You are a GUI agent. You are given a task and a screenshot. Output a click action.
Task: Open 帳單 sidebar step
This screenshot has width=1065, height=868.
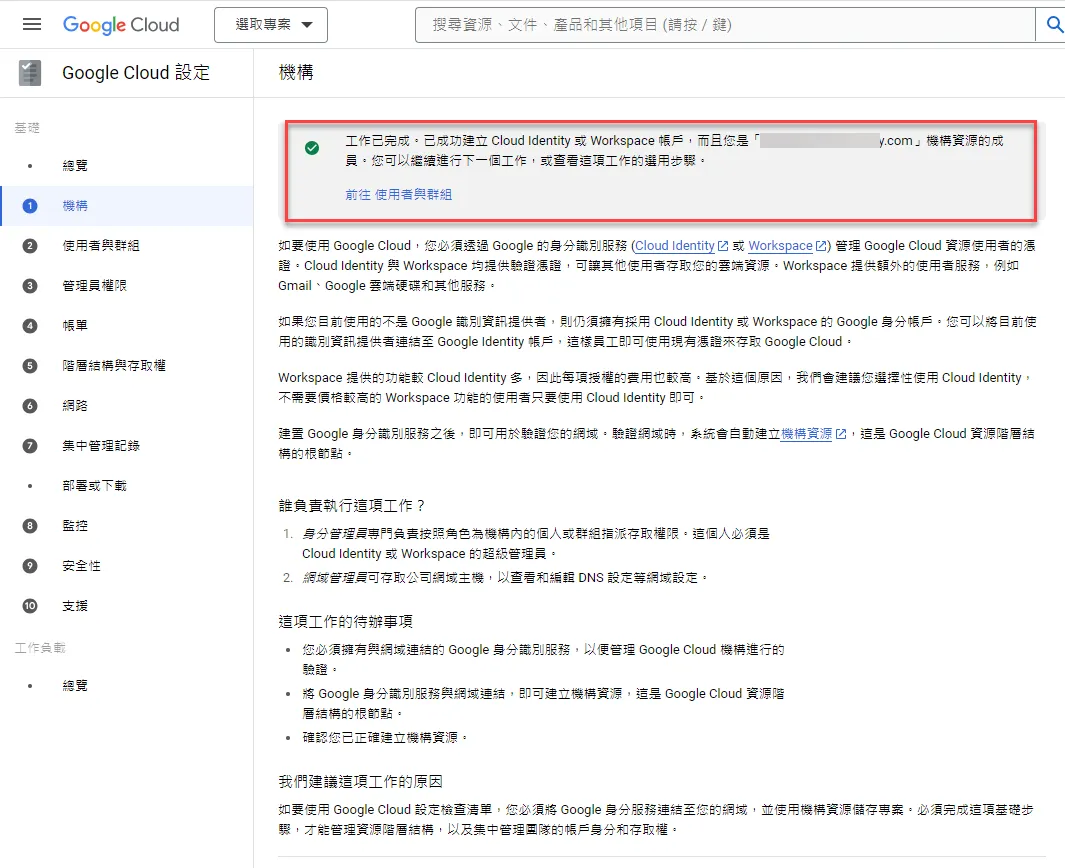[x=75, y=326]
